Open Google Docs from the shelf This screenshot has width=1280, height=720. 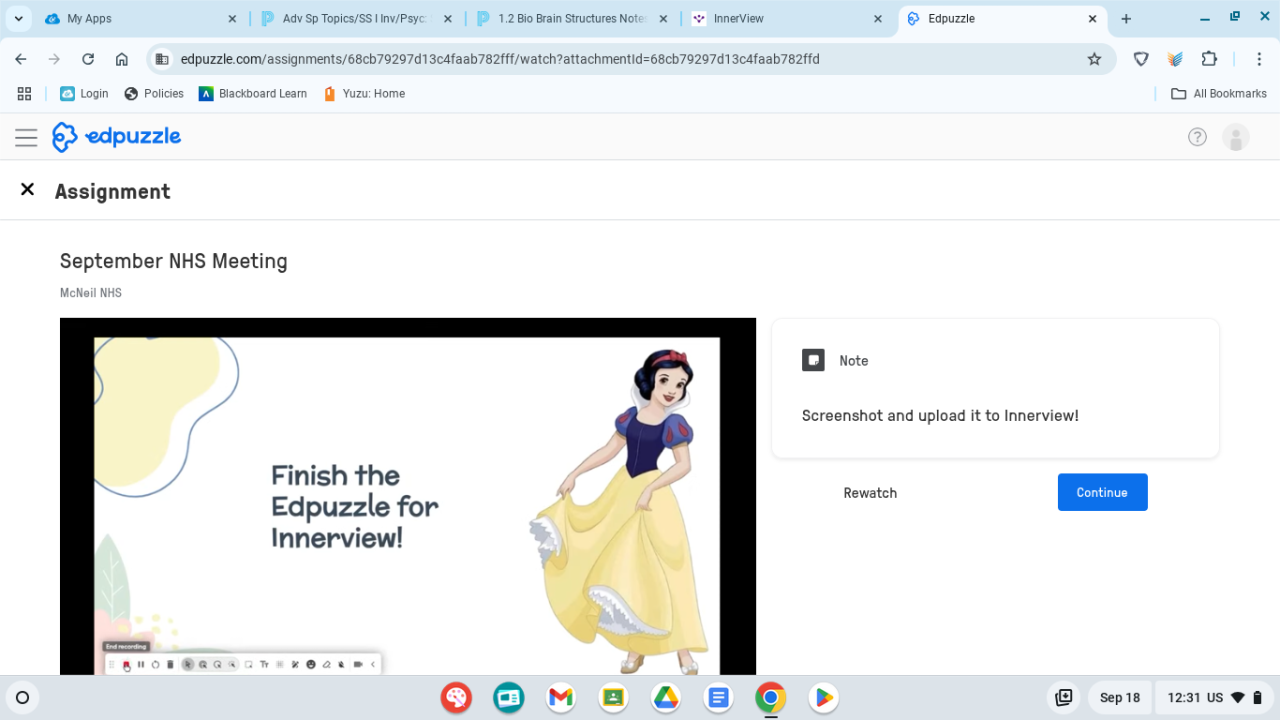point(718,697)
